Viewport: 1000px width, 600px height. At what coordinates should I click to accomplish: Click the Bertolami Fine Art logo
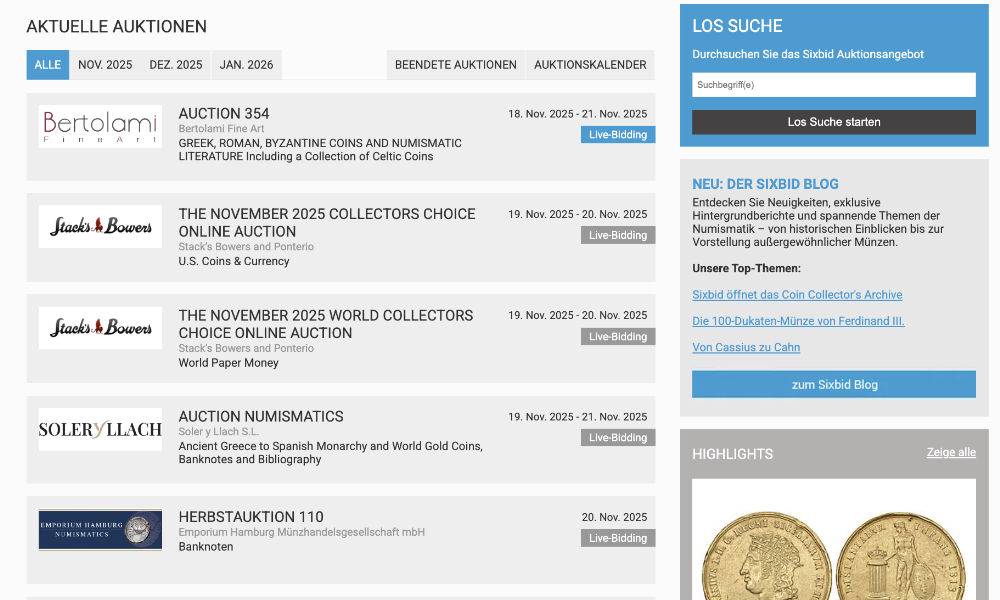tap(100, 127)
